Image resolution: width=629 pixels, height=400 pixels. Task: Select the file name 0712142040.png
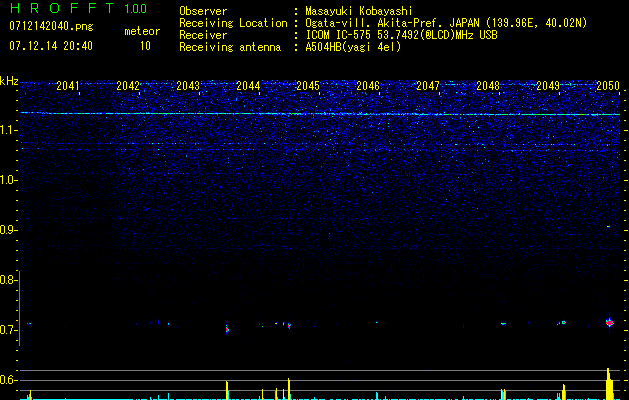51,26
